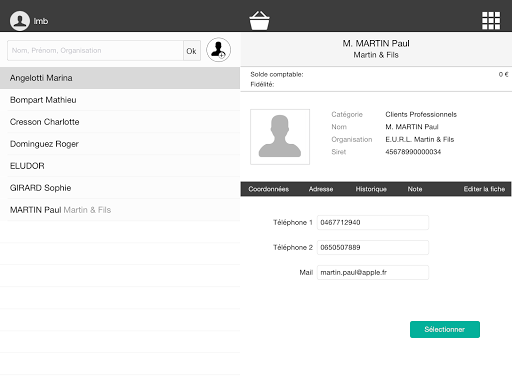Choose Cresson Charlotte from the list

pyautogui.click(x=120, y=122)
